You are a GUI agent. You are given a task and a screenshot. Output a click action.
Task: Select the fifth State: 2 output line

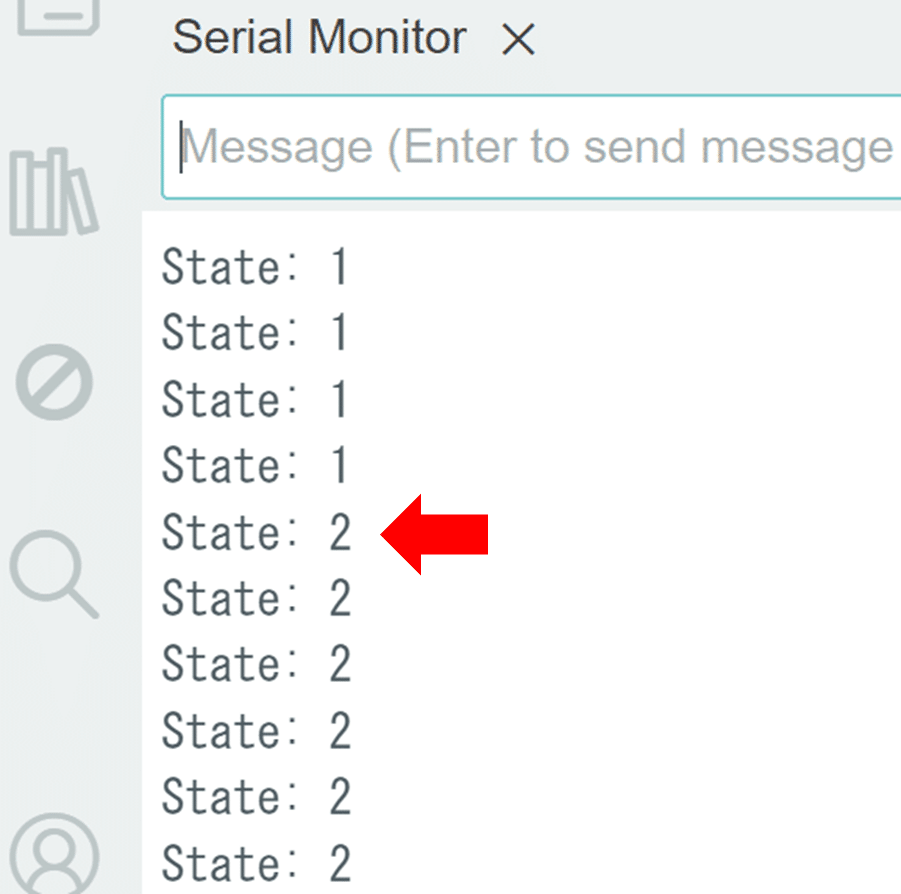[x=256, y=796]
